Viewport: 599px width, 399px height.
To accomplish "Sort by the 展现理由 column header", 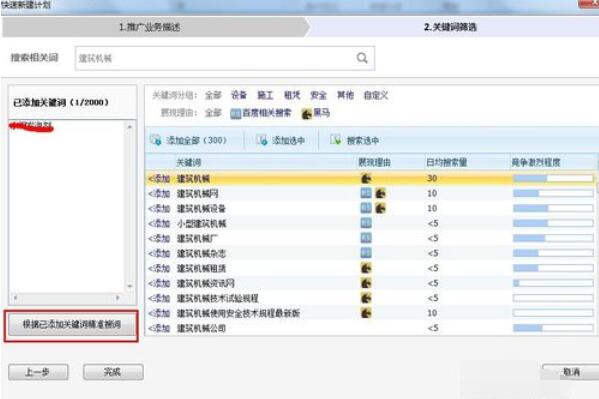I will click(x=374, y=162).
